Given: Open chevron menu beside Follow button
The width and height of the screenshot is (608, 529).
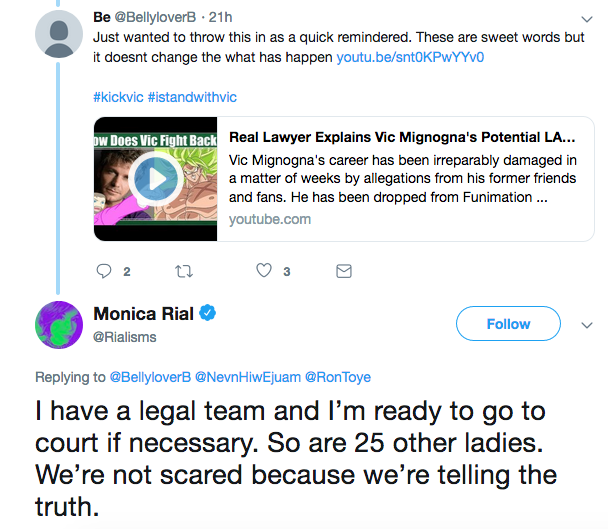Looking at the screenshot, I should (587, 325).
